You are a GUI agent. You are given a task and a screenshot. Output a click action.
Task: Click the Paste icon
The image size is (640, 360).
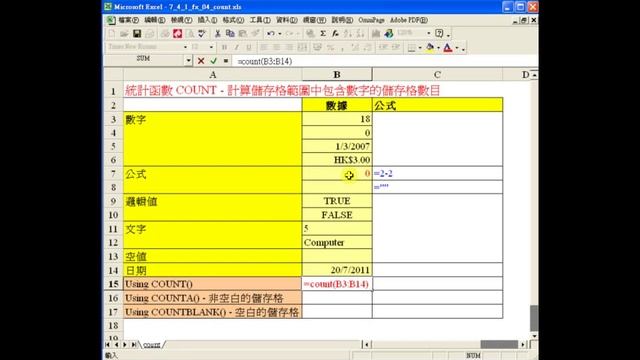point(243,33)
